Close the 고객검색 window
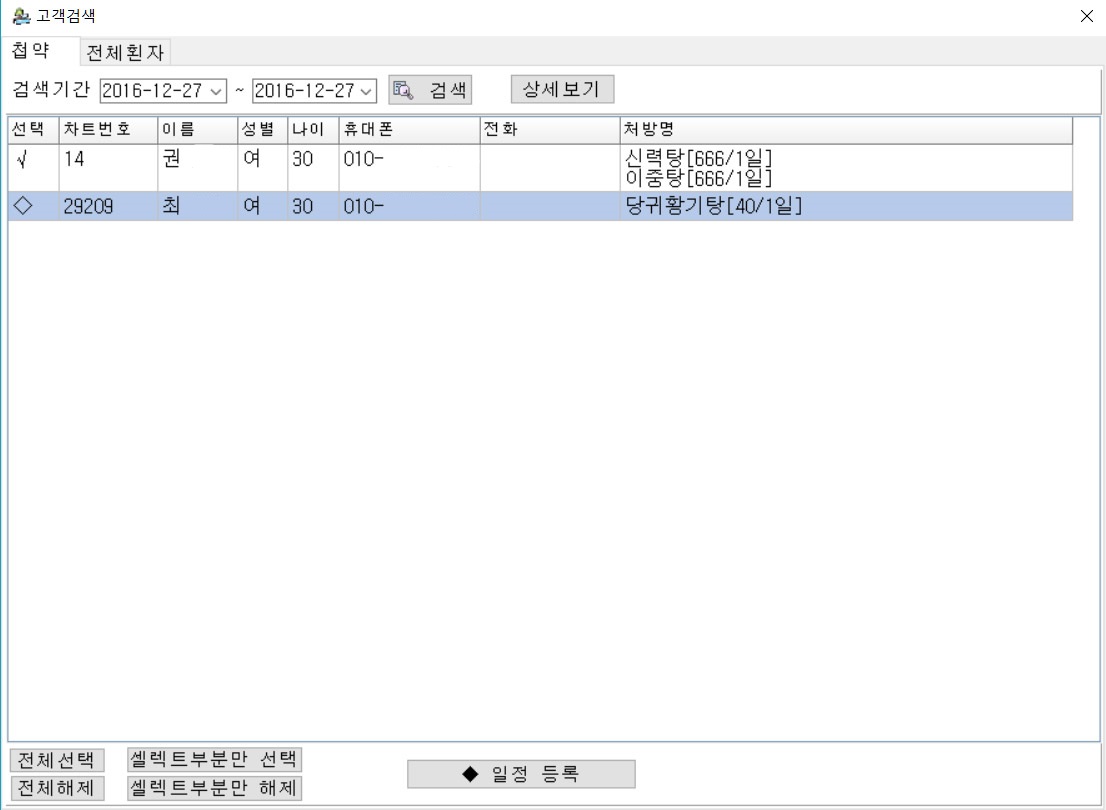 click(1087, 16)
